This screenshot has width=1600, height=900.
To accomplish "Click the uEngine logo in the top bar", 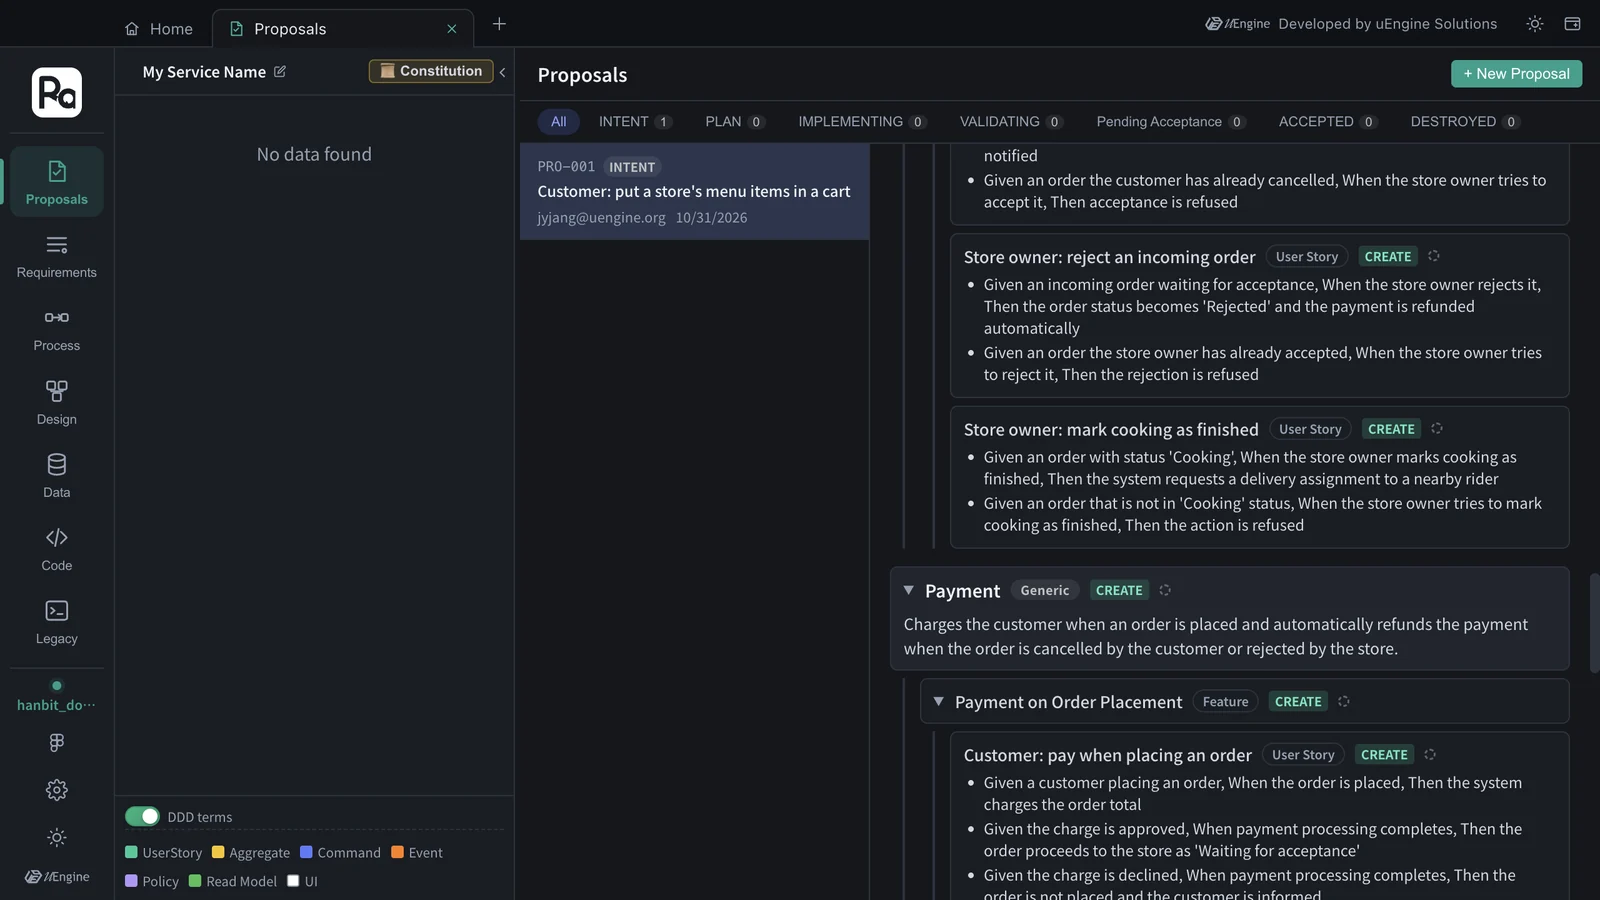I will [1238, 24].
